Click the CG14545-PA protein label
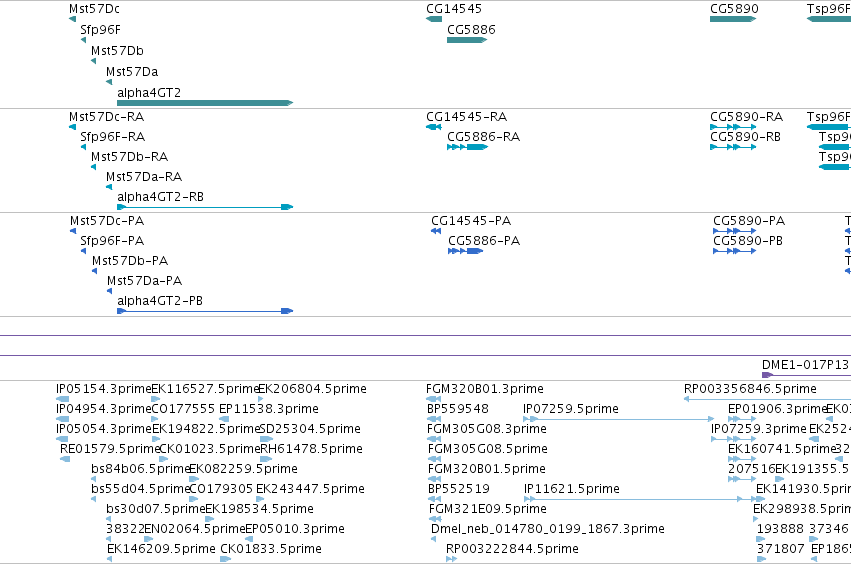851x564 pixels. [x=471, y=221]
